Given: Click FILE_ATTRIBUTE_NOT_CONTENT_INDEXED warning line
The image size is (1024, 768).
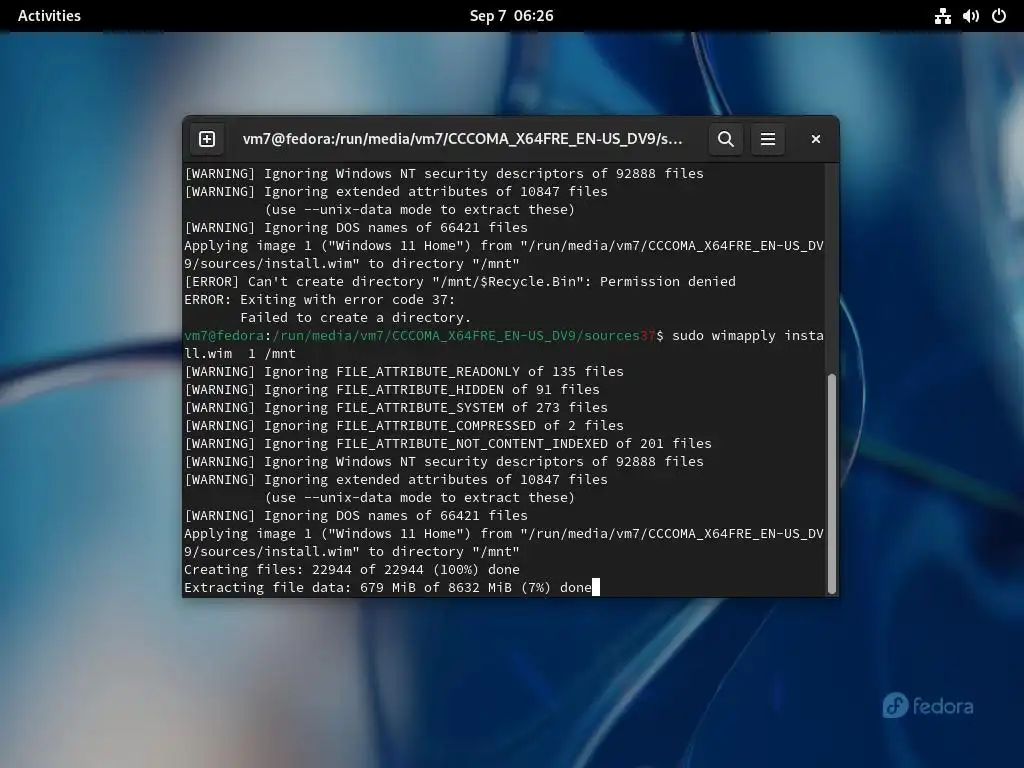Looking at the screenshot, I should 448,443.
